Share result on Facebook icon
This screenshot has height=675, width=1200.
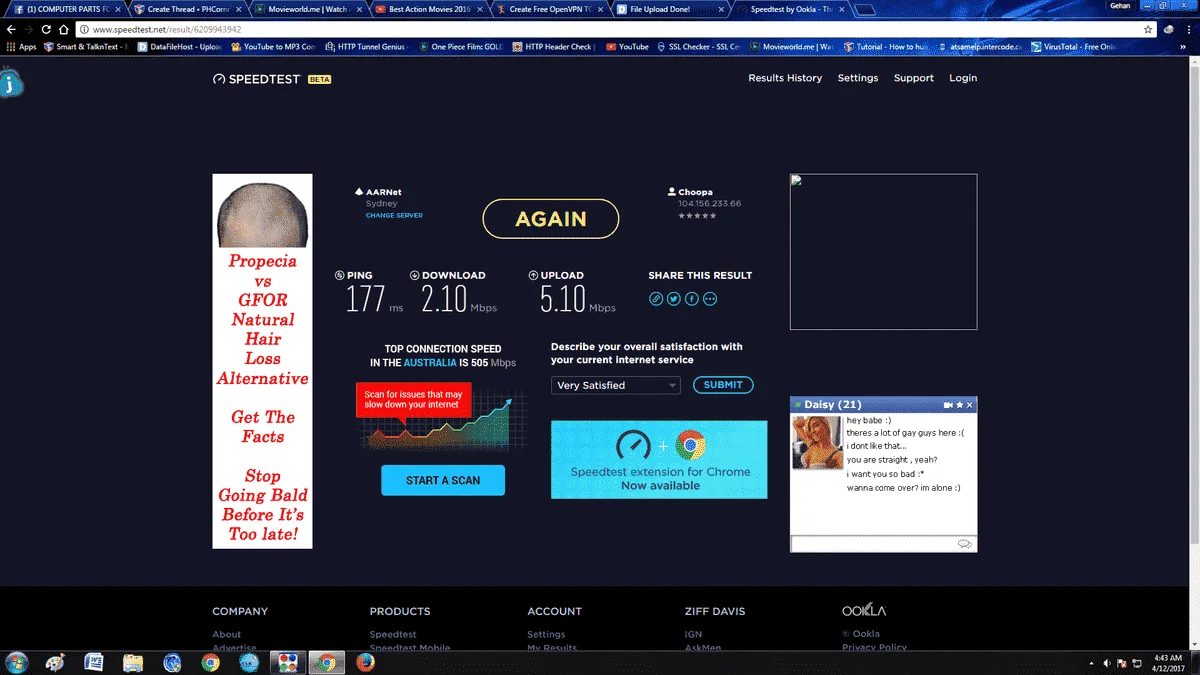click(692, 298)
